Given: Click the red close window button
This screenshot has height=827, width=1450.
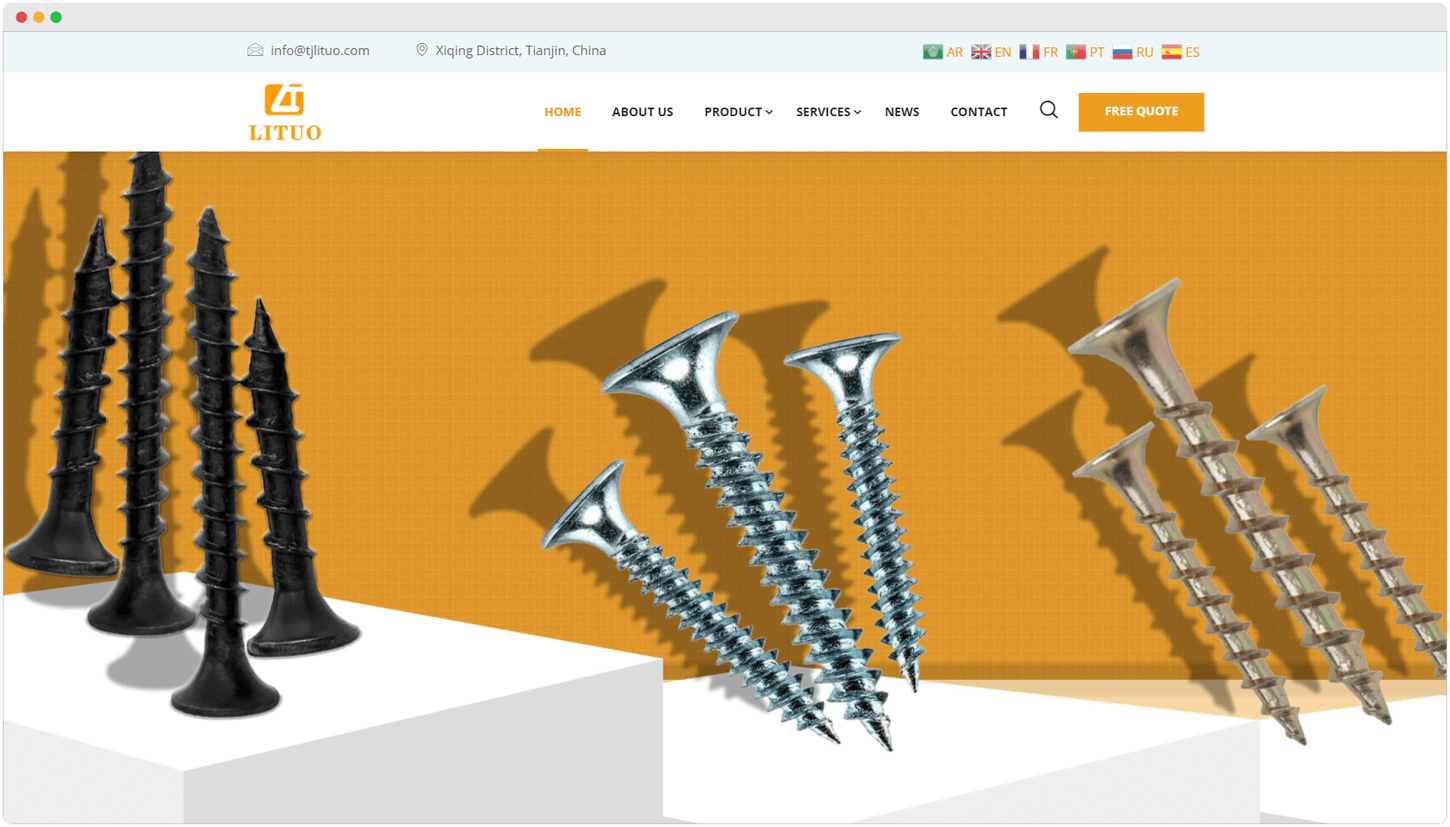Looking at the screenshot, I should pos(21,17).
